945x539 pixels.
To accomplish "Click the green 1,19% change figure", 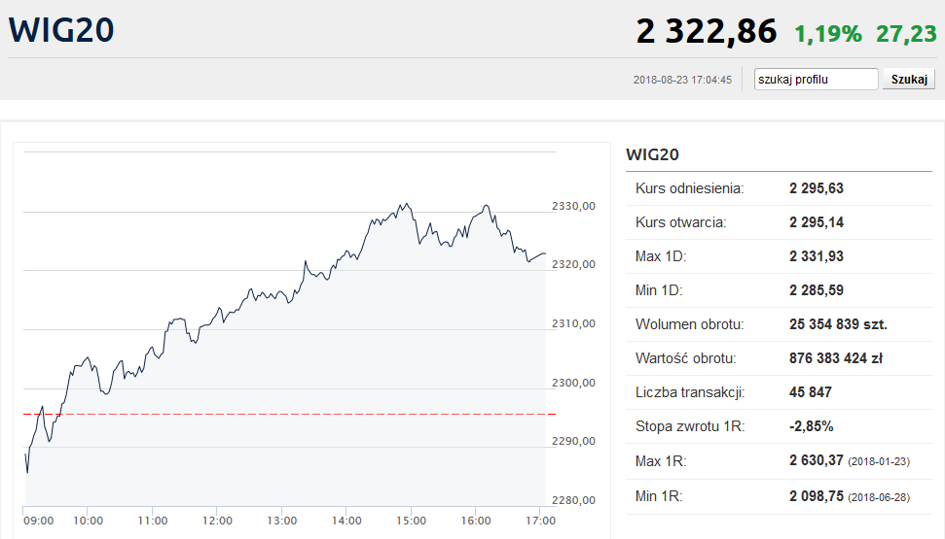I will [x=827, y=33].
